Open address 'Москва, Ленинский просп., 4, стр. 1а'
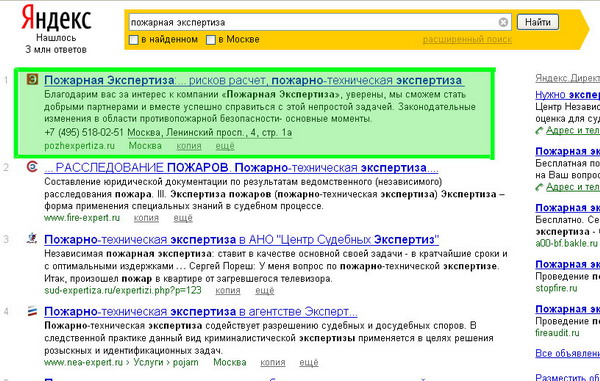 tap(210, 133)
